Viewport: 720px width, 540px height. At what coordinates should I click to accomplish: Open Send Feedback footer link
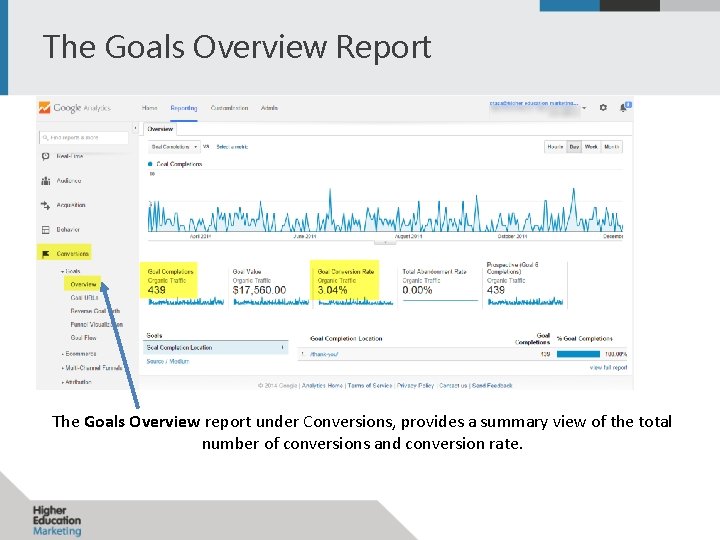(x=492, y=386)
